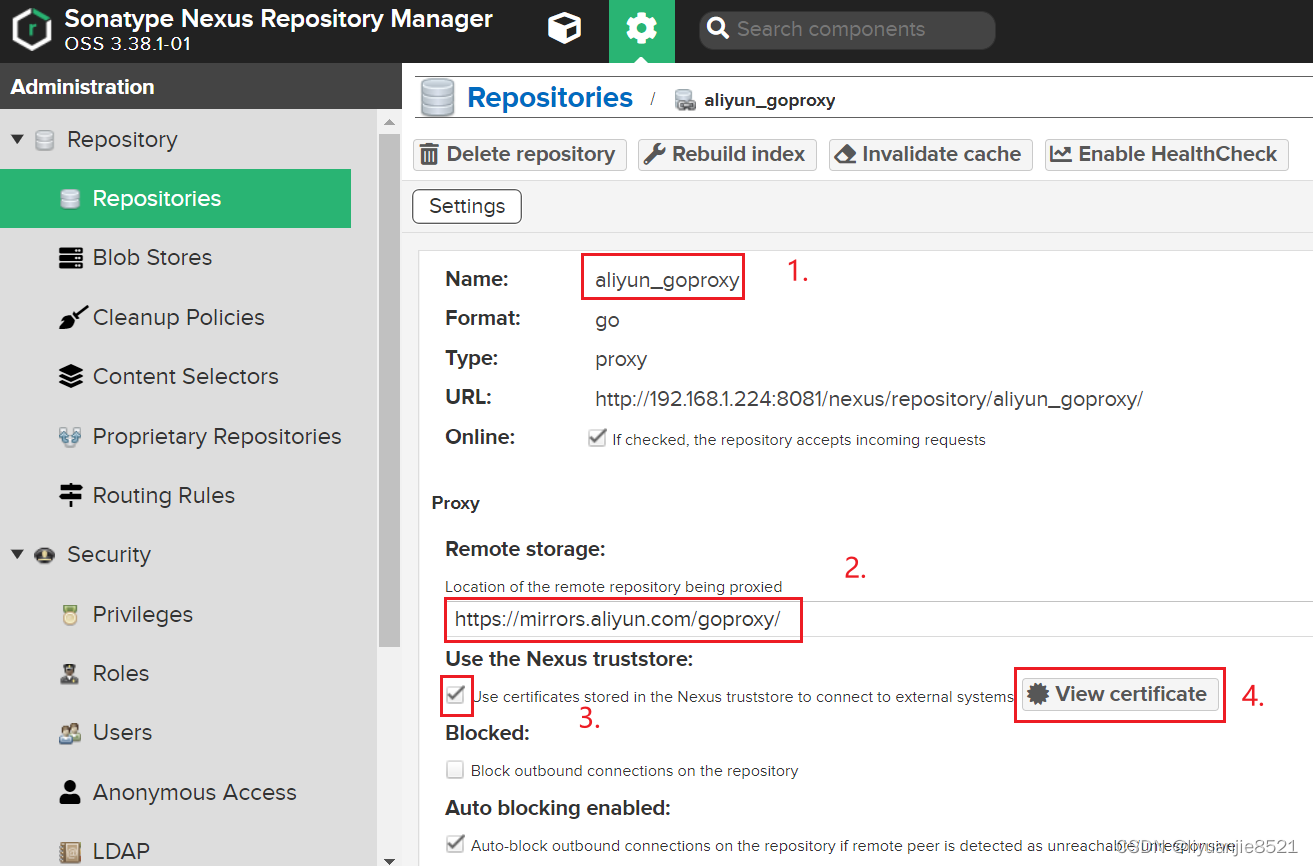1313x866 pixels.
Task: Click the Repositories stack icon in sidebar
Action: [70, 199]
